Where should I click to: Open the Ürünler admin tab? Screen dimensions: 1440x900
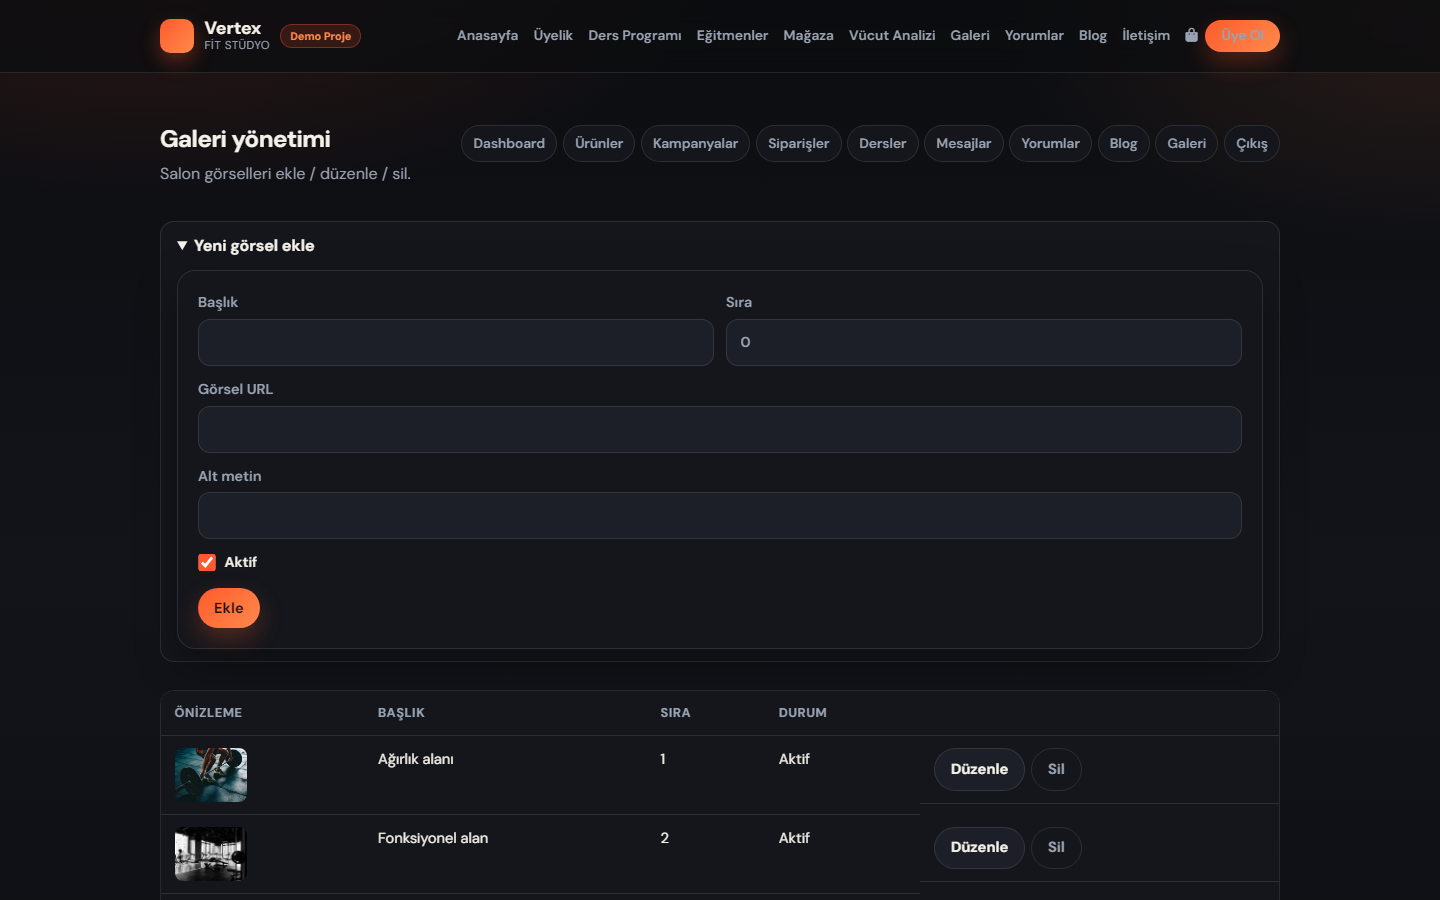(599, 143)
